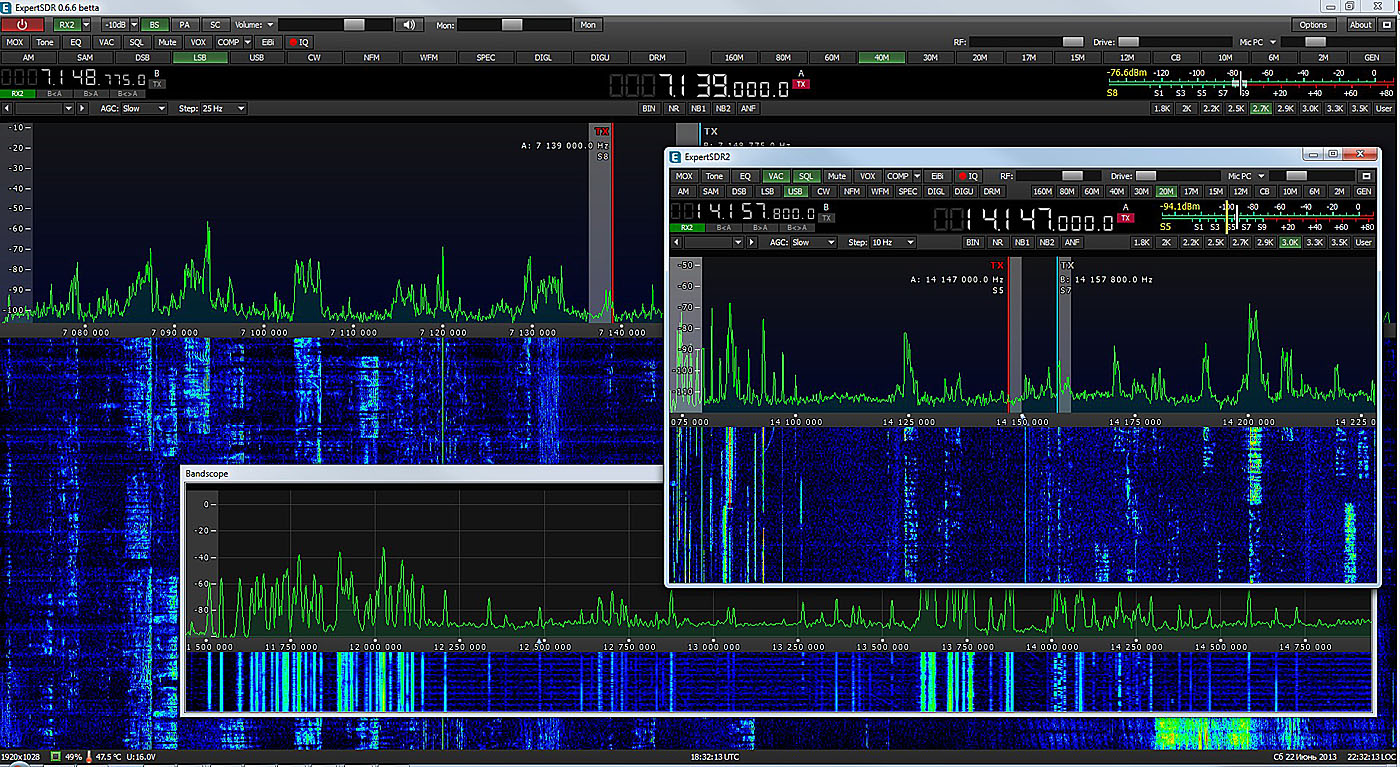The image size is (1400, 767).
Task: Toggle RX2 under the main VFO B display
Action: pos(16,93)
